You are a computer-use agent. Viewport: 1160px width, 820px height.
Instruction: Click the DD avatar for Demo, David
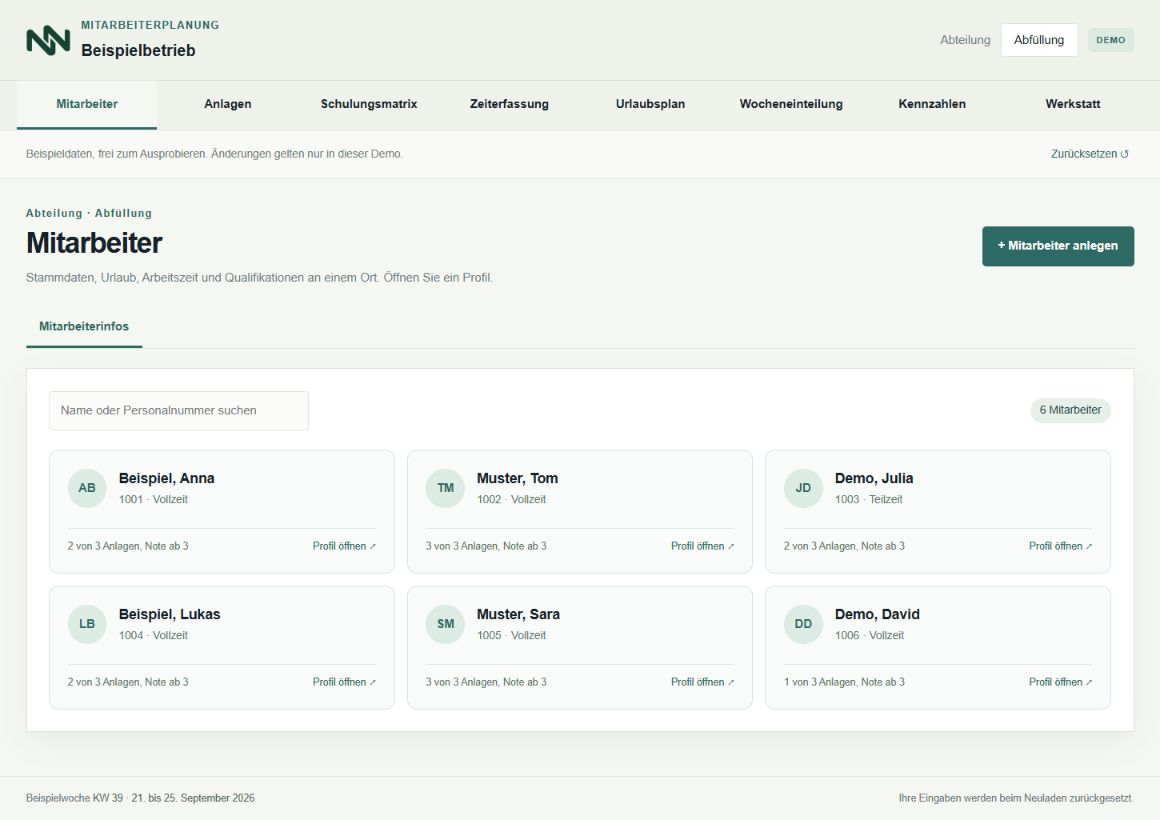tap(803, 624)
